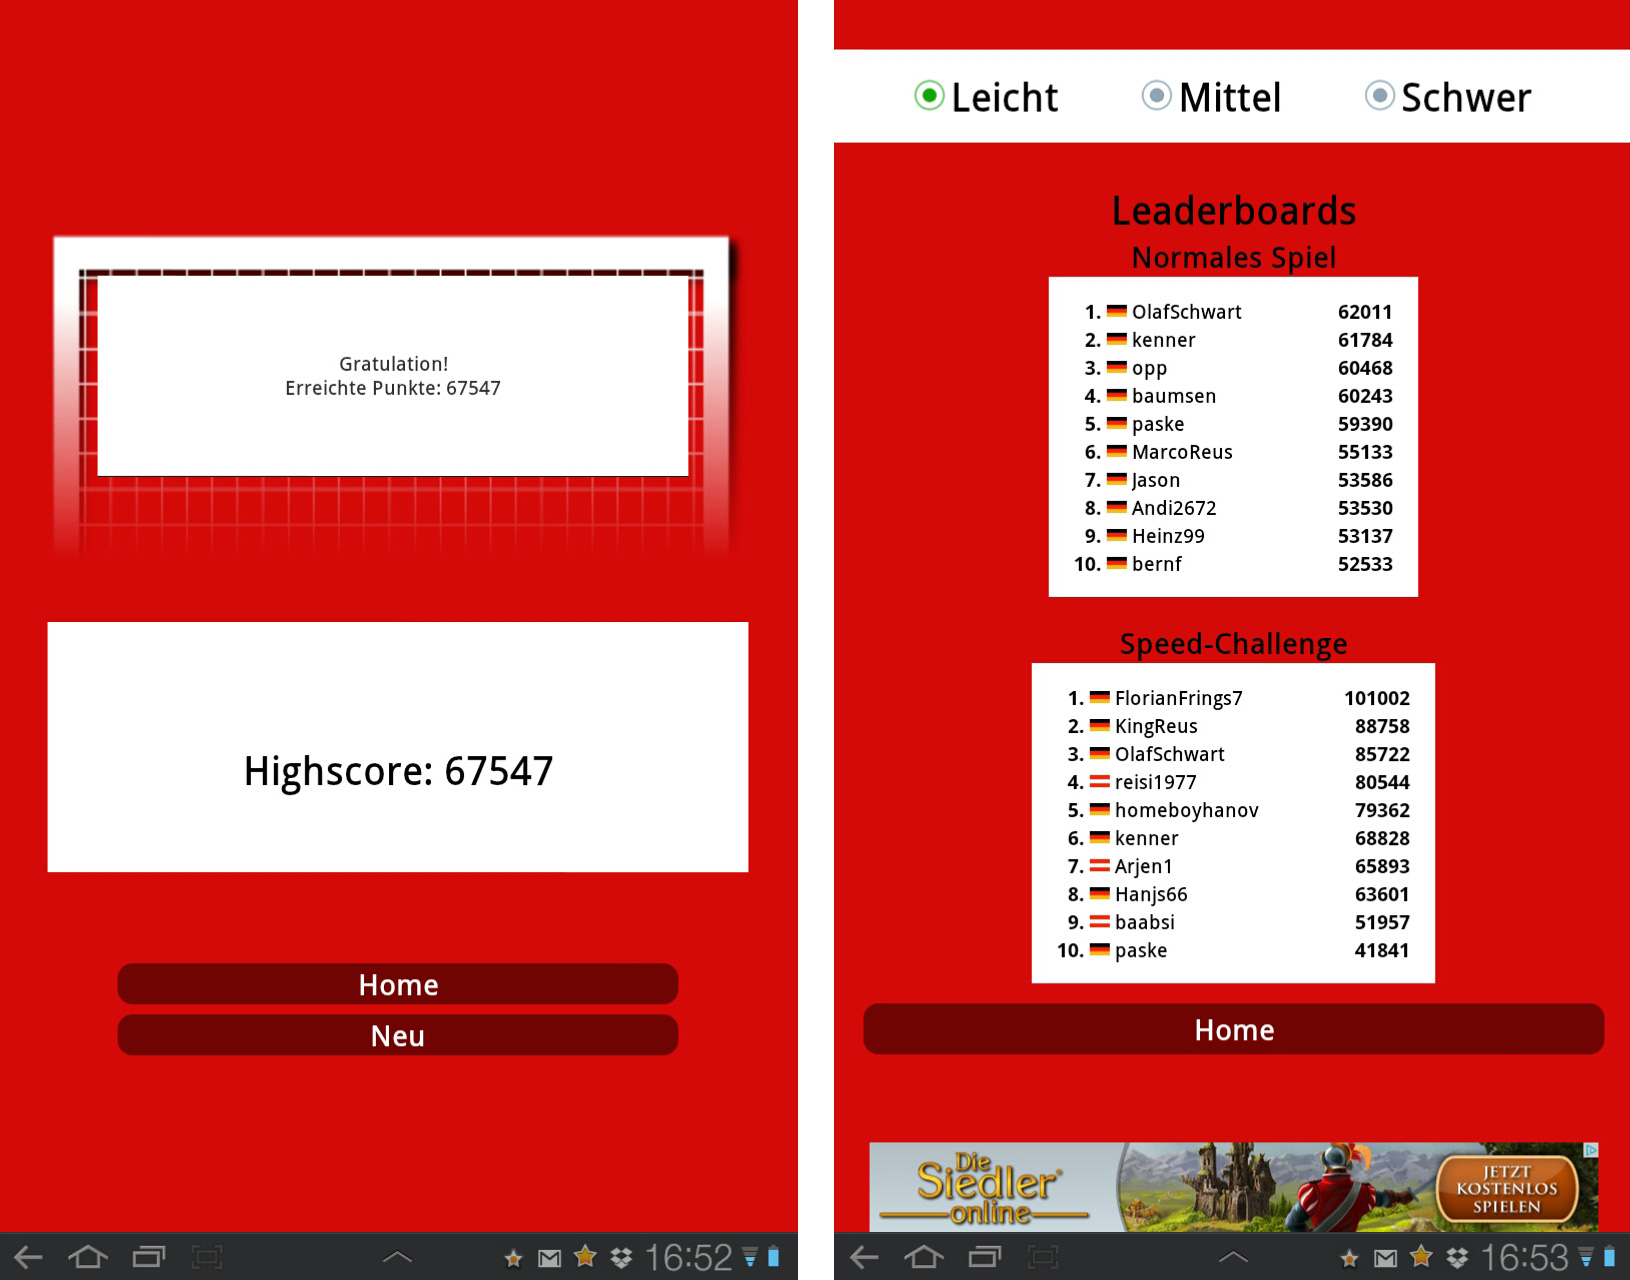
Task: Select the Mittel difficulty radio button
Action: (x=1156, y=96)
